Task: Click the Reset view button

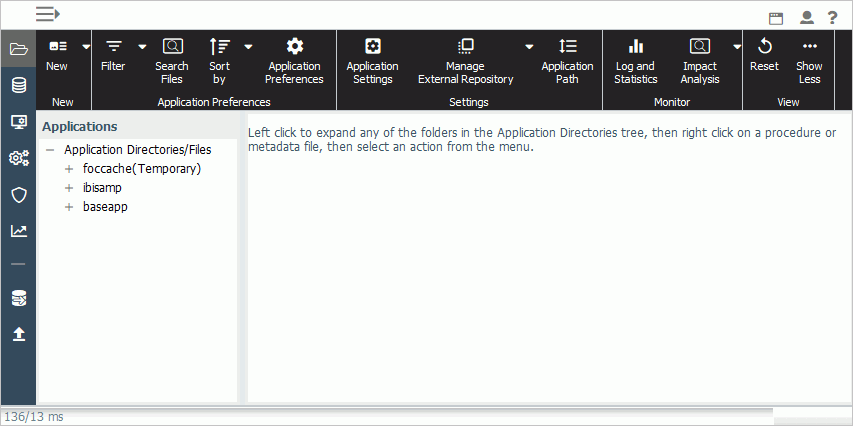Action: (x=765, y=55)
